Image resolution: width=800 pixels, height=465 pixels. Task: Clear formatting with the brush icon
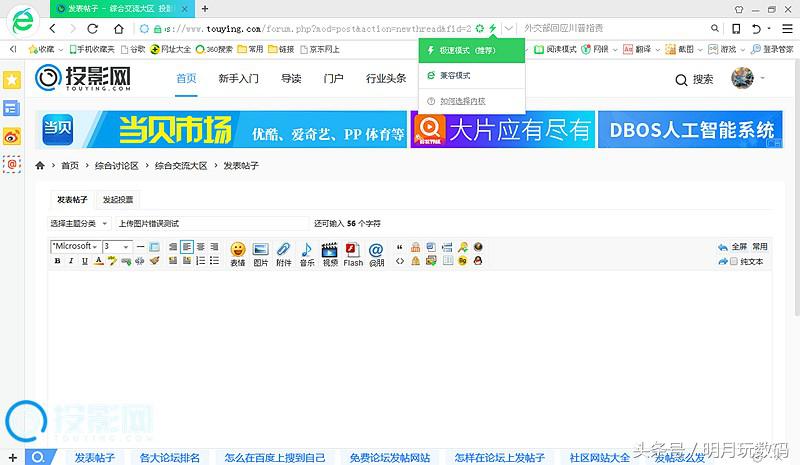coord(155,261)
